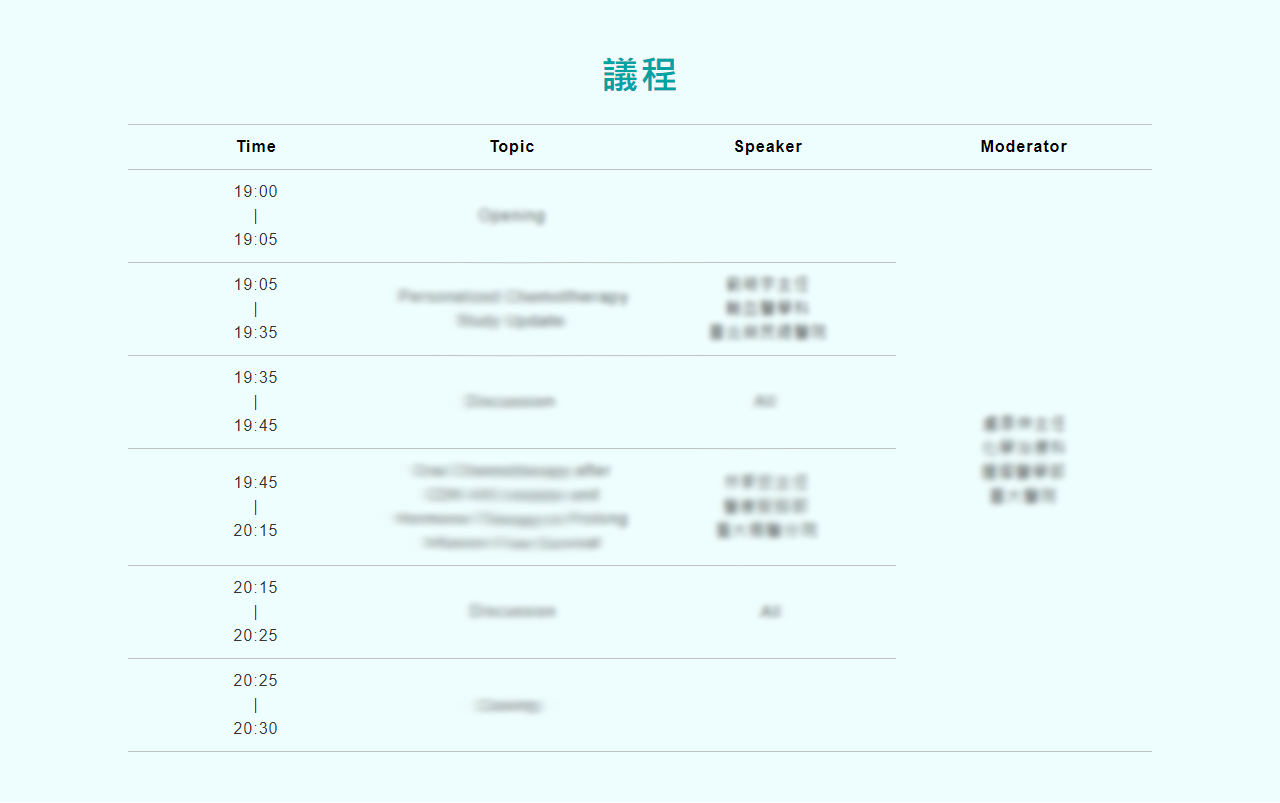Click the final topic in the 20:25 row

click(x=510, y=706)
